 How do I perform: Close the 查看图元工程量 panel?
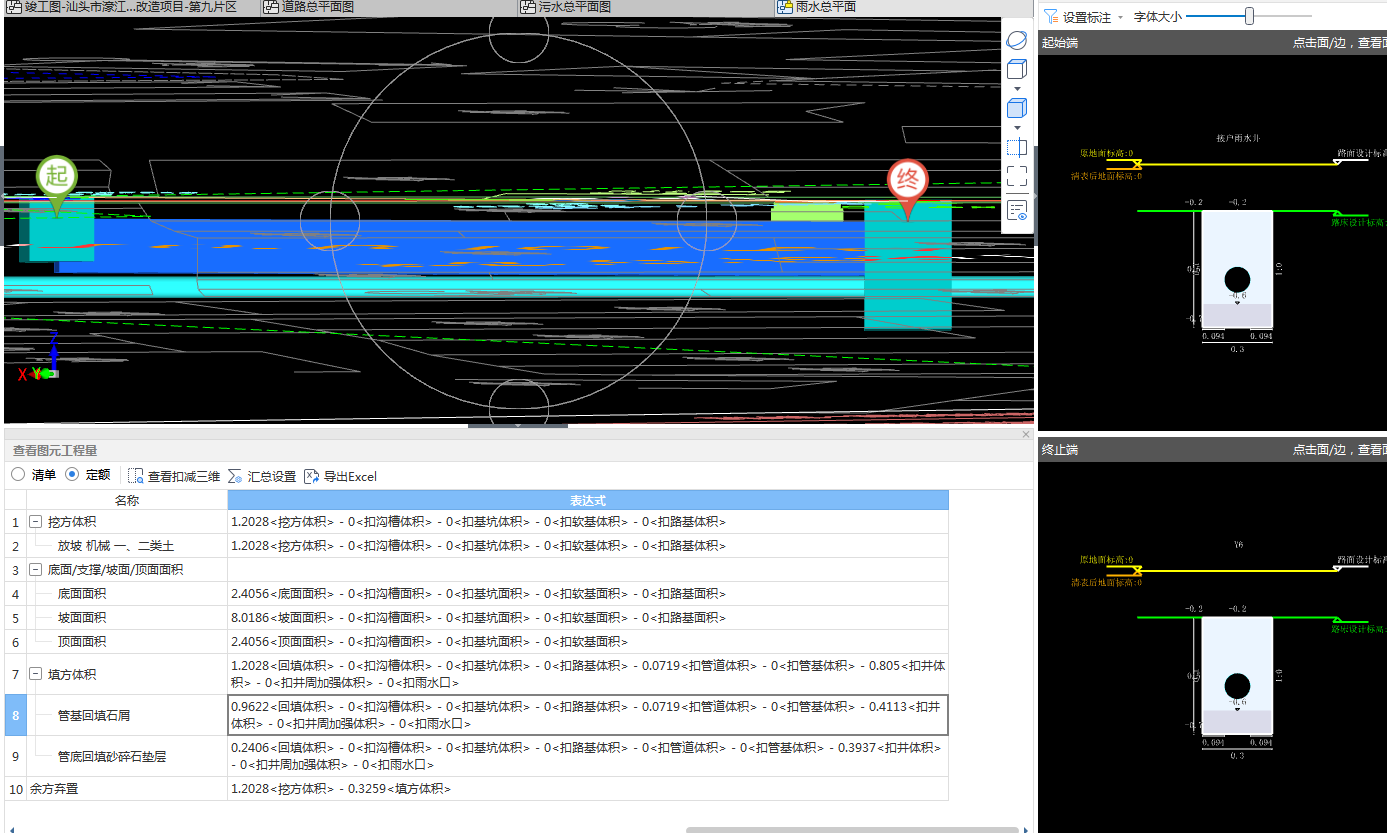(x=1025, y=435)
